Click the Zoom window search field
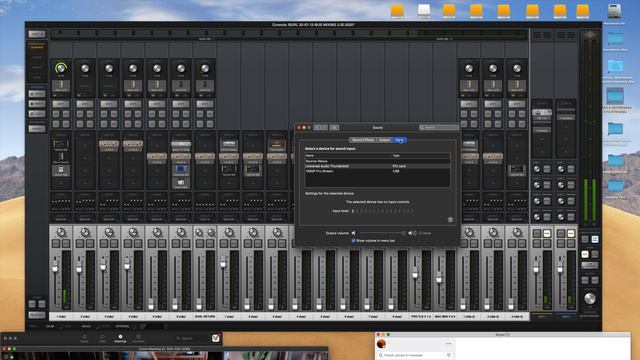Screen dimensions: 640x360 tap(191, 338)
